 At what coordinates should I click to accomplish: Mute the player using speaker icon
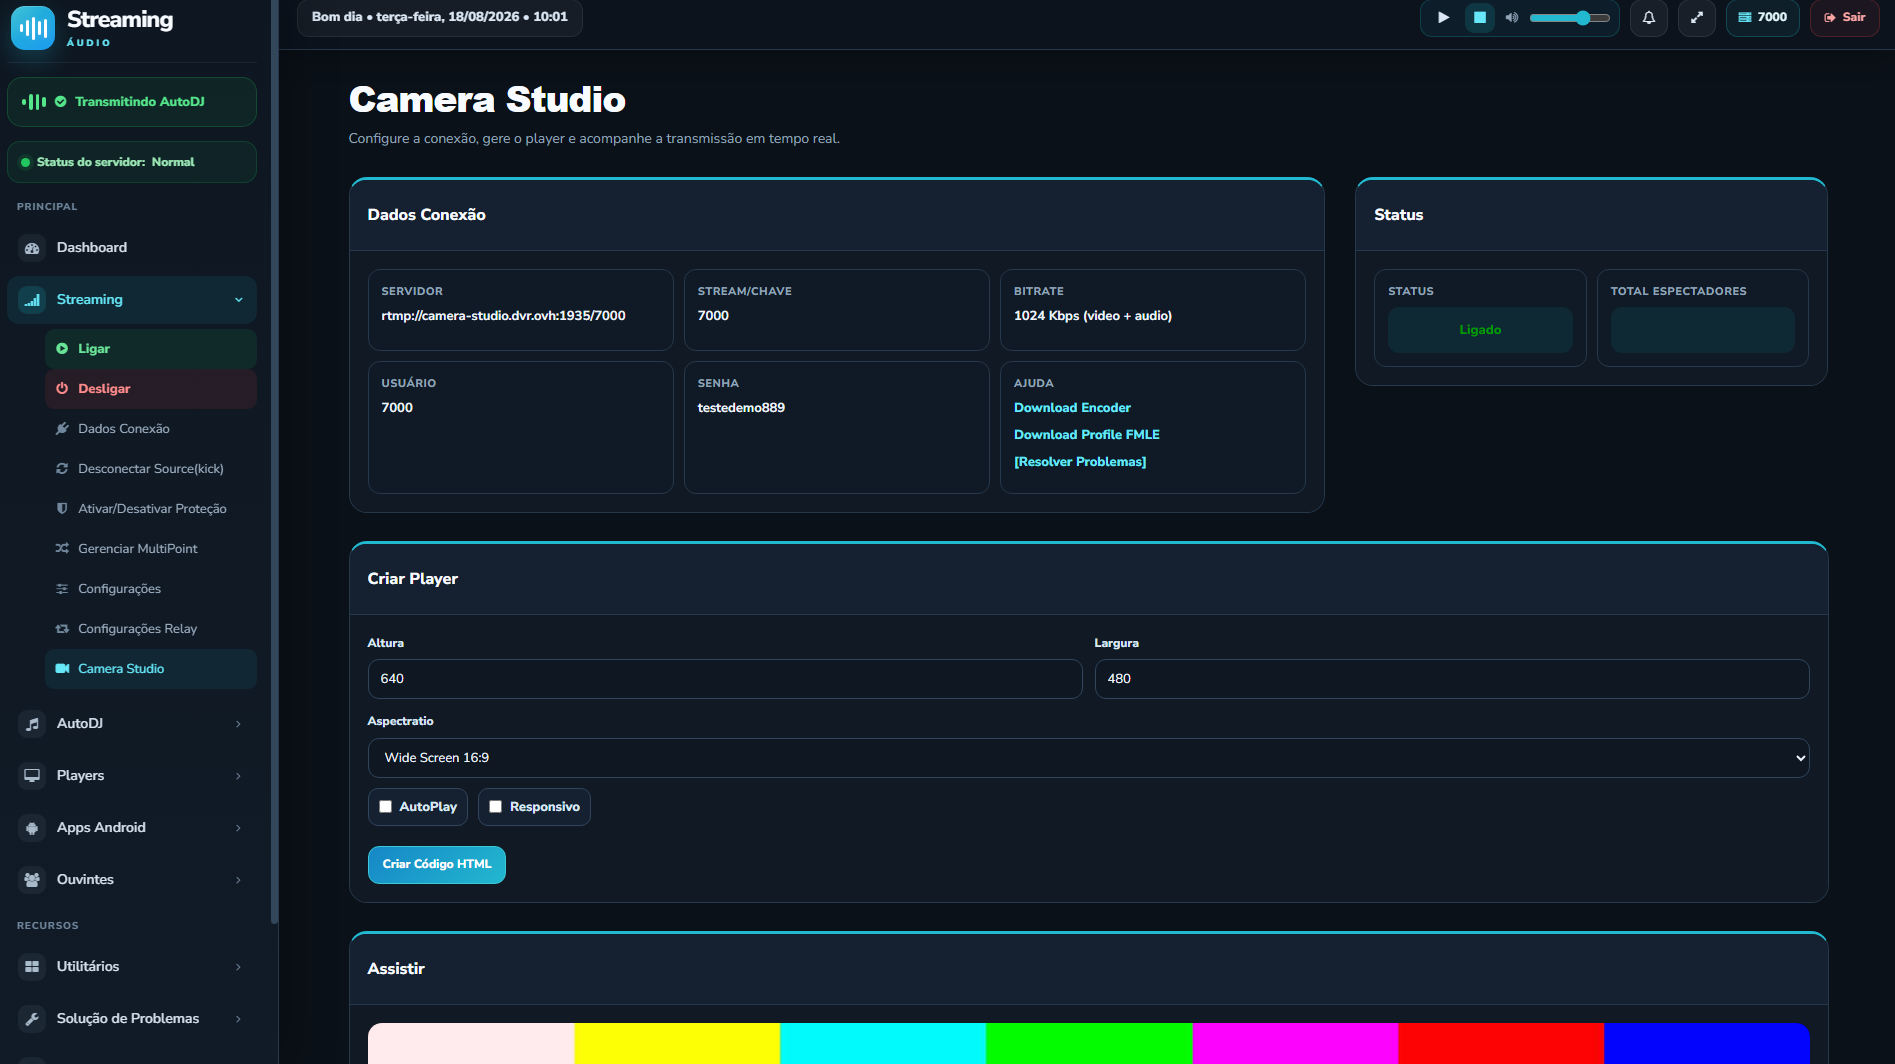tap(1512, 17)
